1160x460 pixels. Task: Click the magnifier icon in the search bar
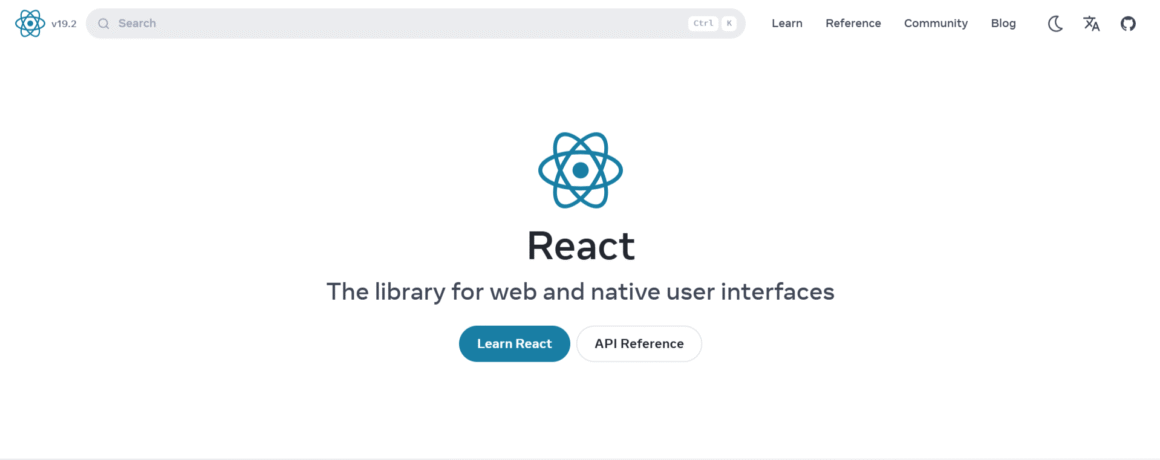click(x=104, y=24)
